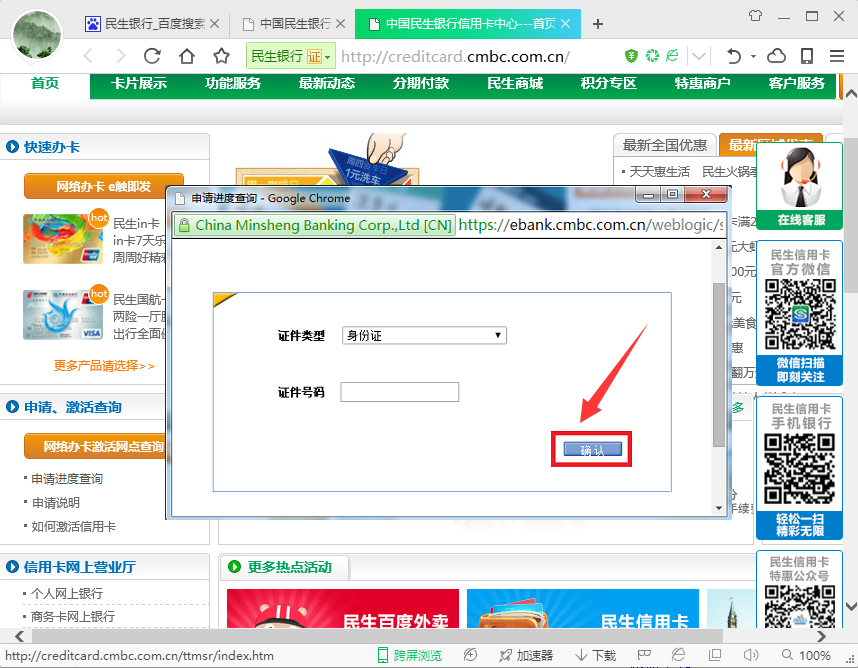Open the browser hamburger menu
This screenshot has height=668, width=858.
[837, 56]
